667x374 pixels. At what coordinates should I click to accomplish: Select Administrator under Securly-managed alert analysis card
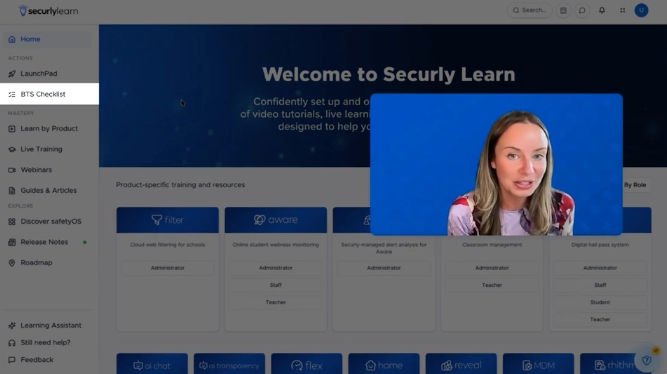384,268
